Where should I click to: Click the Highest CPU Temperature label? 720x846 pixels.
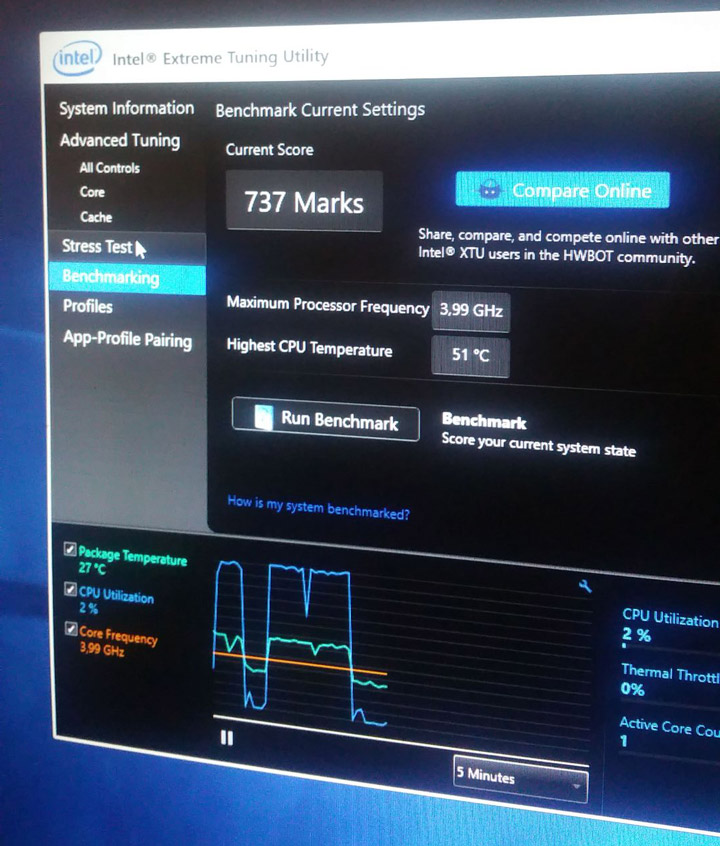click(309, 347)
